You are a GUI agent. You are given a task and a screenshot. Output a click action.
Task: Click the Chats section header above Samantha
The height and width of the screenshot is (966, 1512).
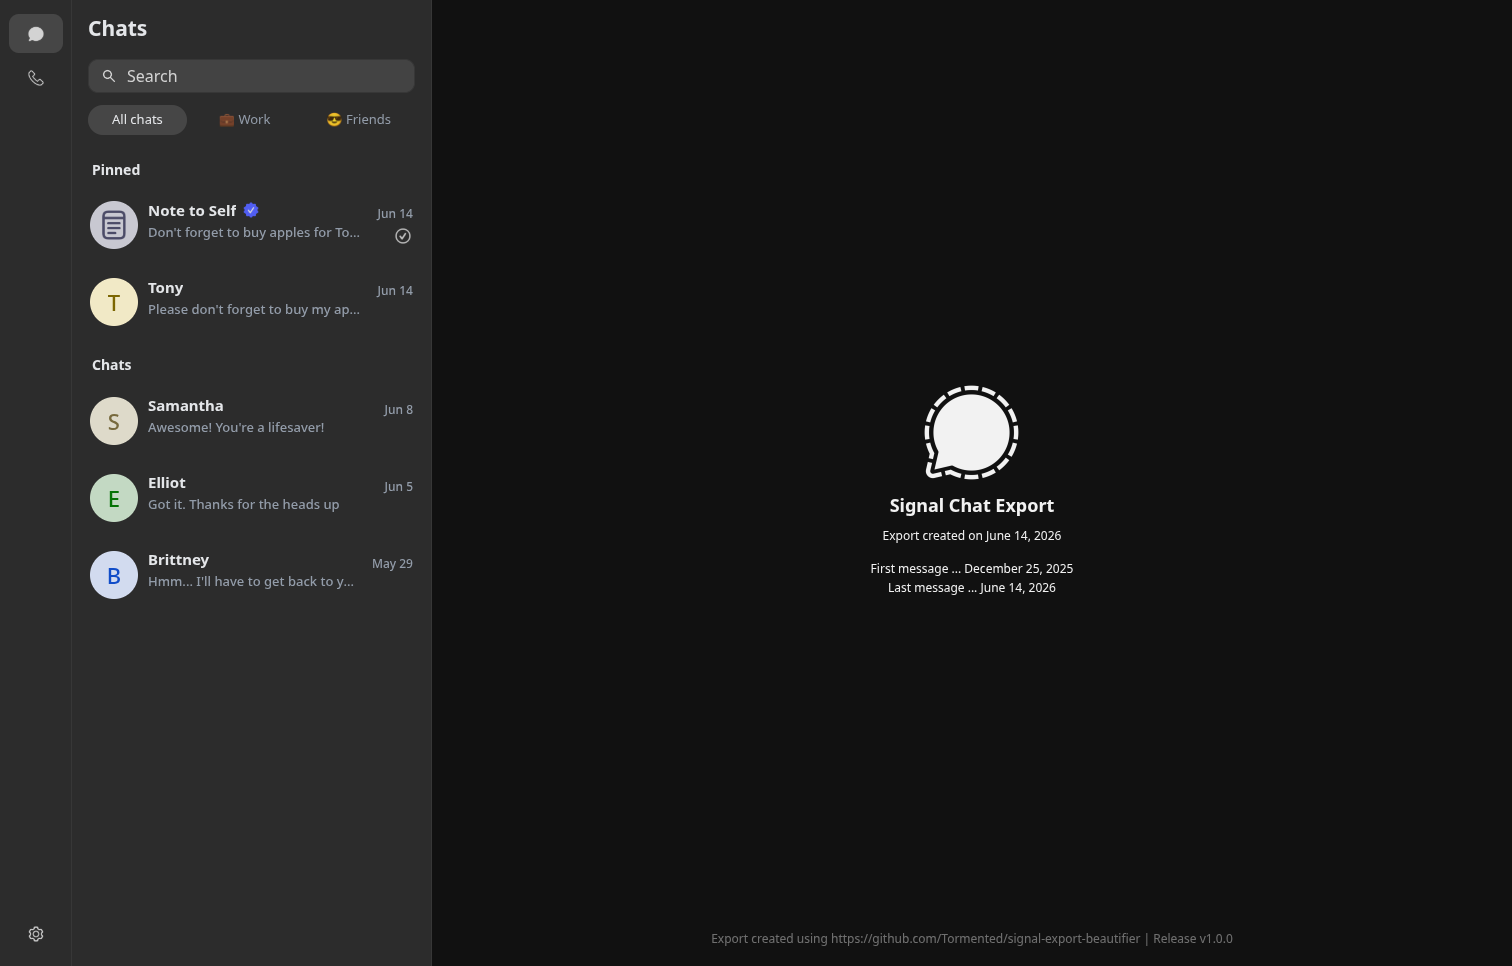point(112,365)
